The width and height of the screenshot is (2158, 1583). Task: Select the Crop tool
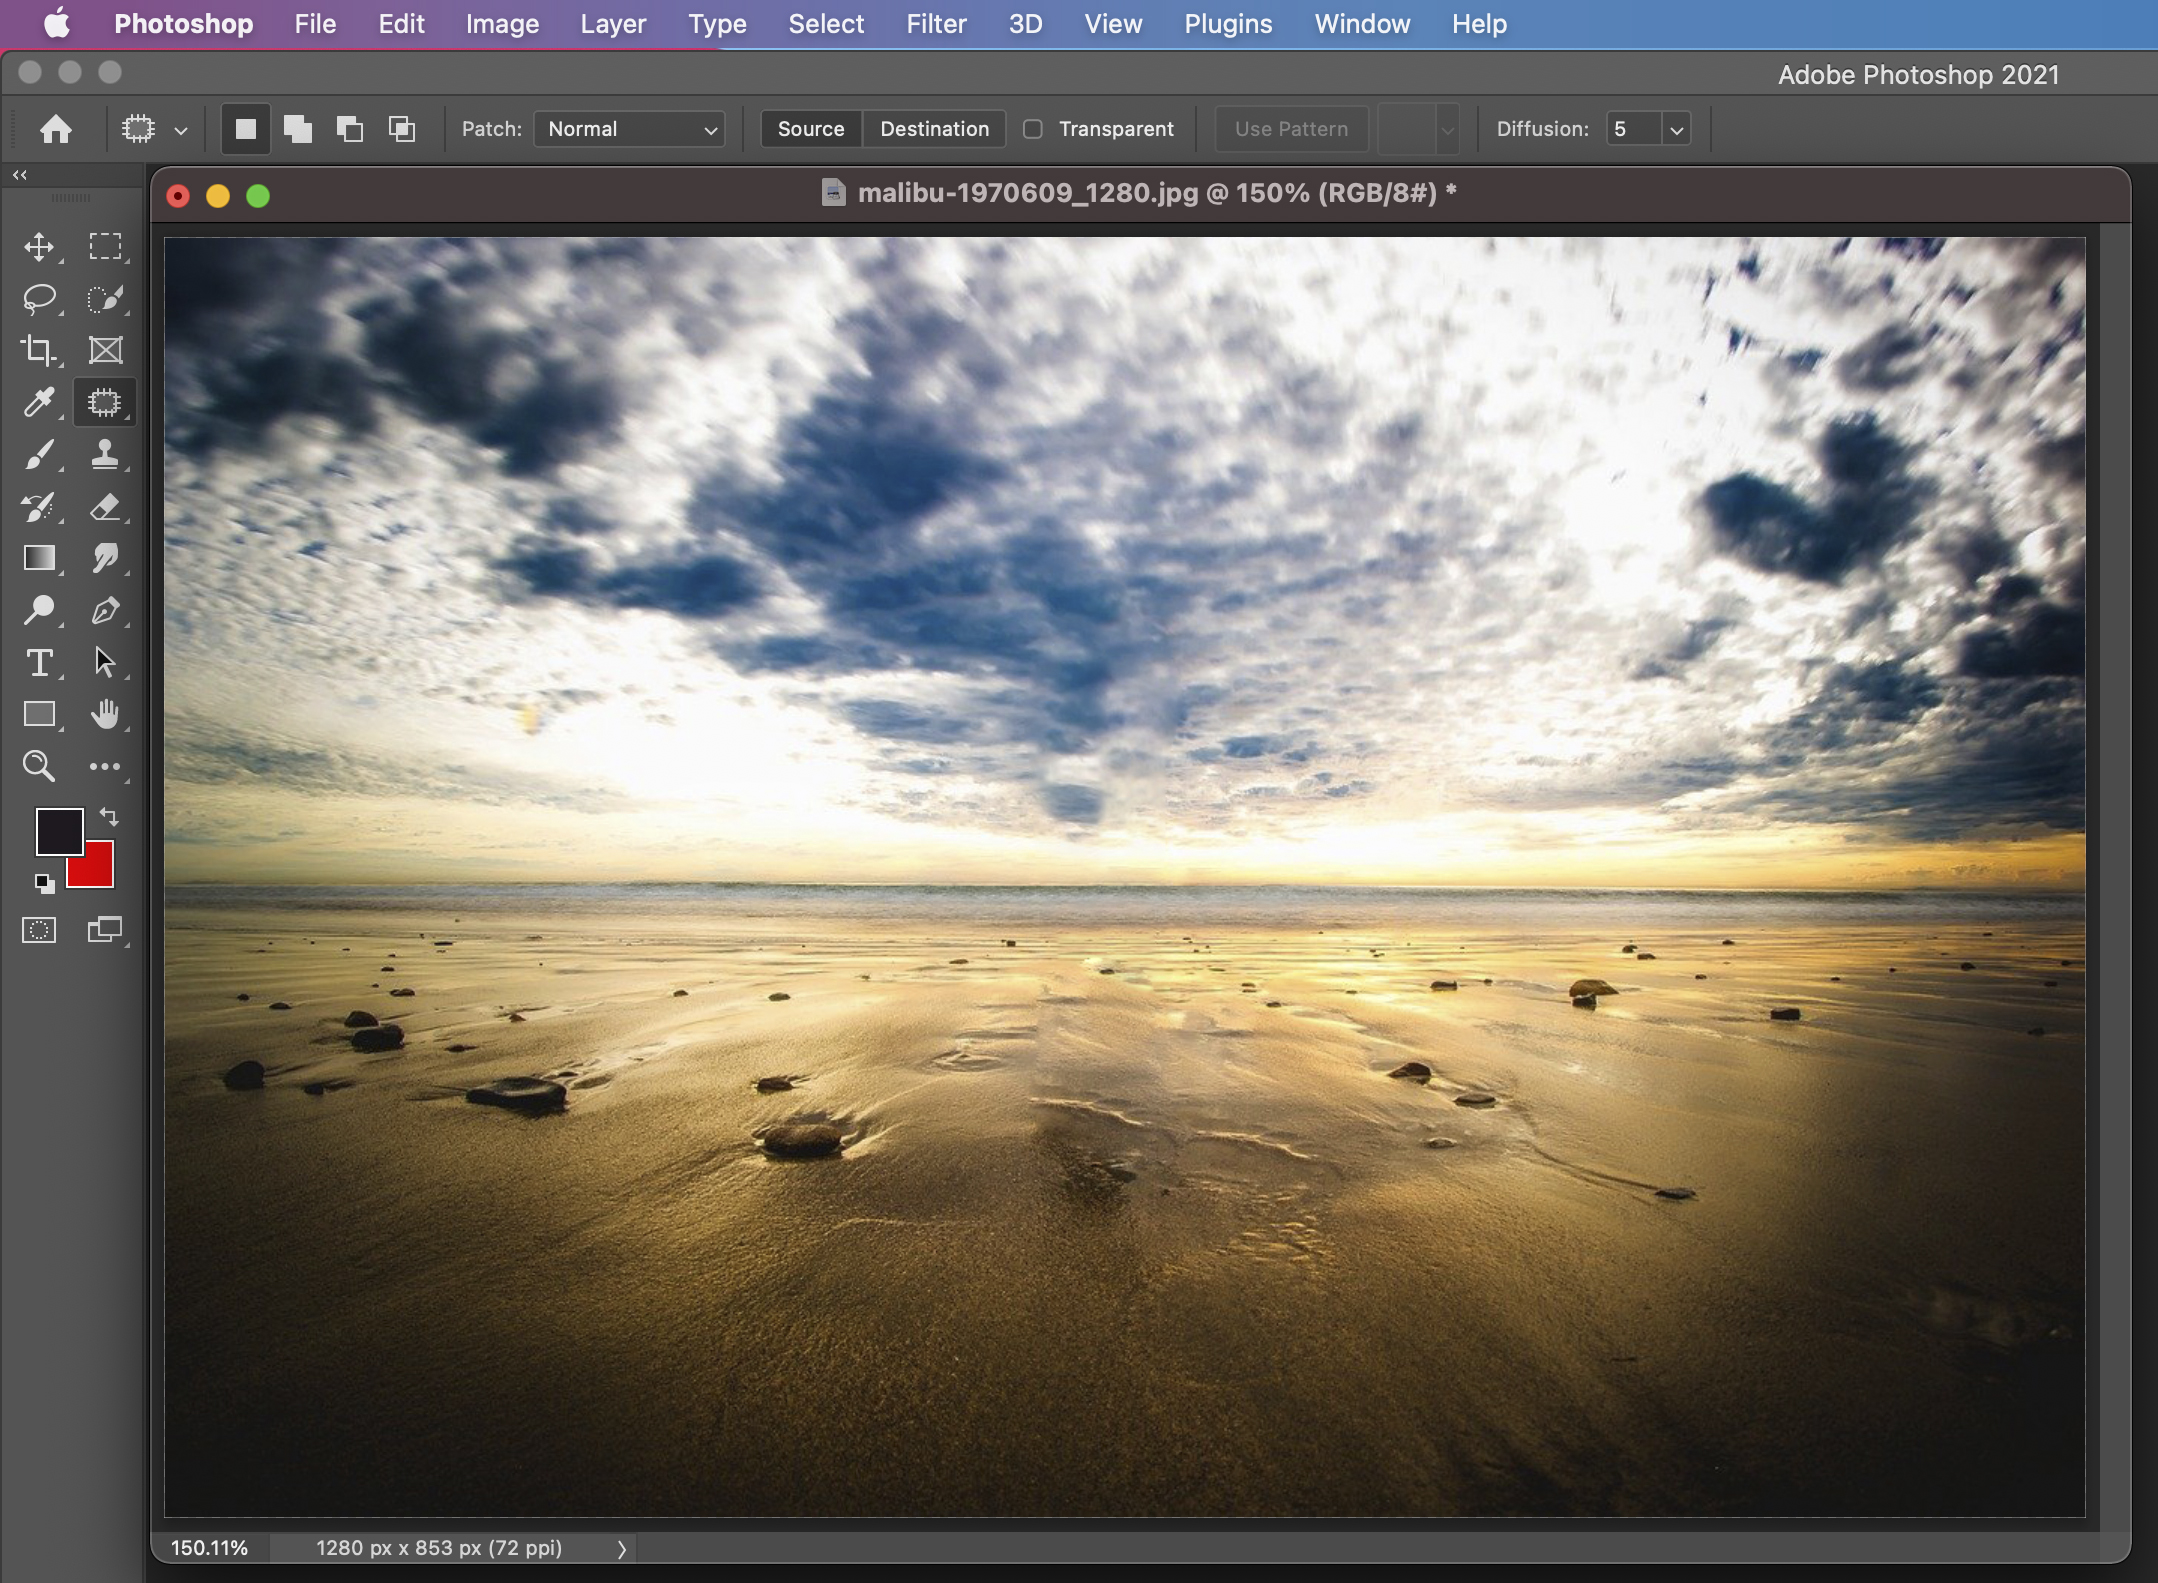coord(39,350)
